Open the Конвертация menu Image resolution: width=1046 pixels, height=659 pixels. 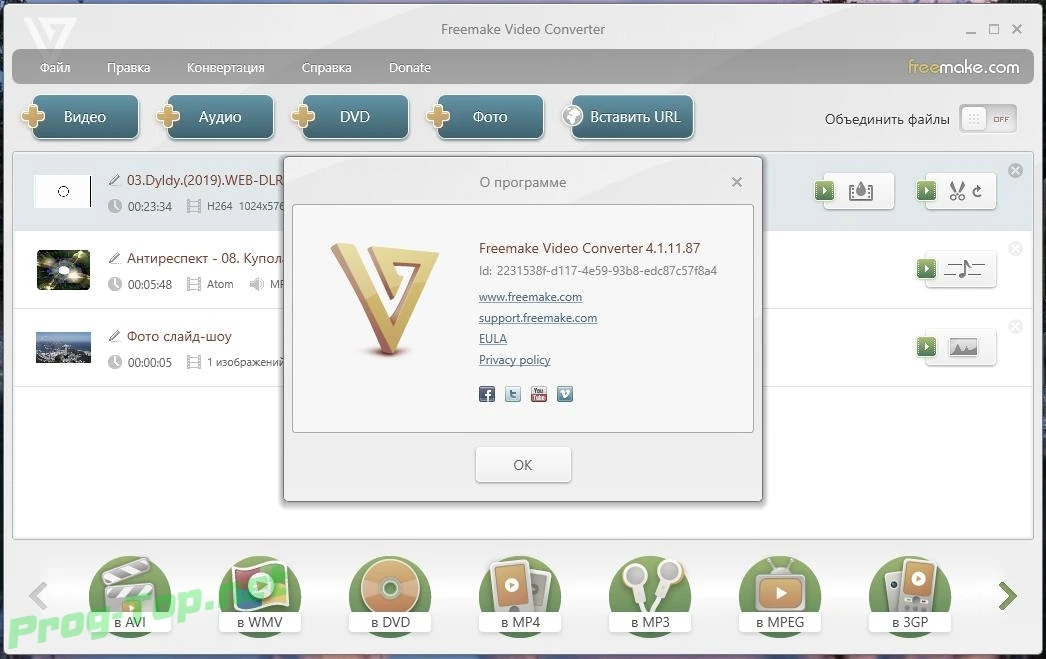(x=225, y=67)
